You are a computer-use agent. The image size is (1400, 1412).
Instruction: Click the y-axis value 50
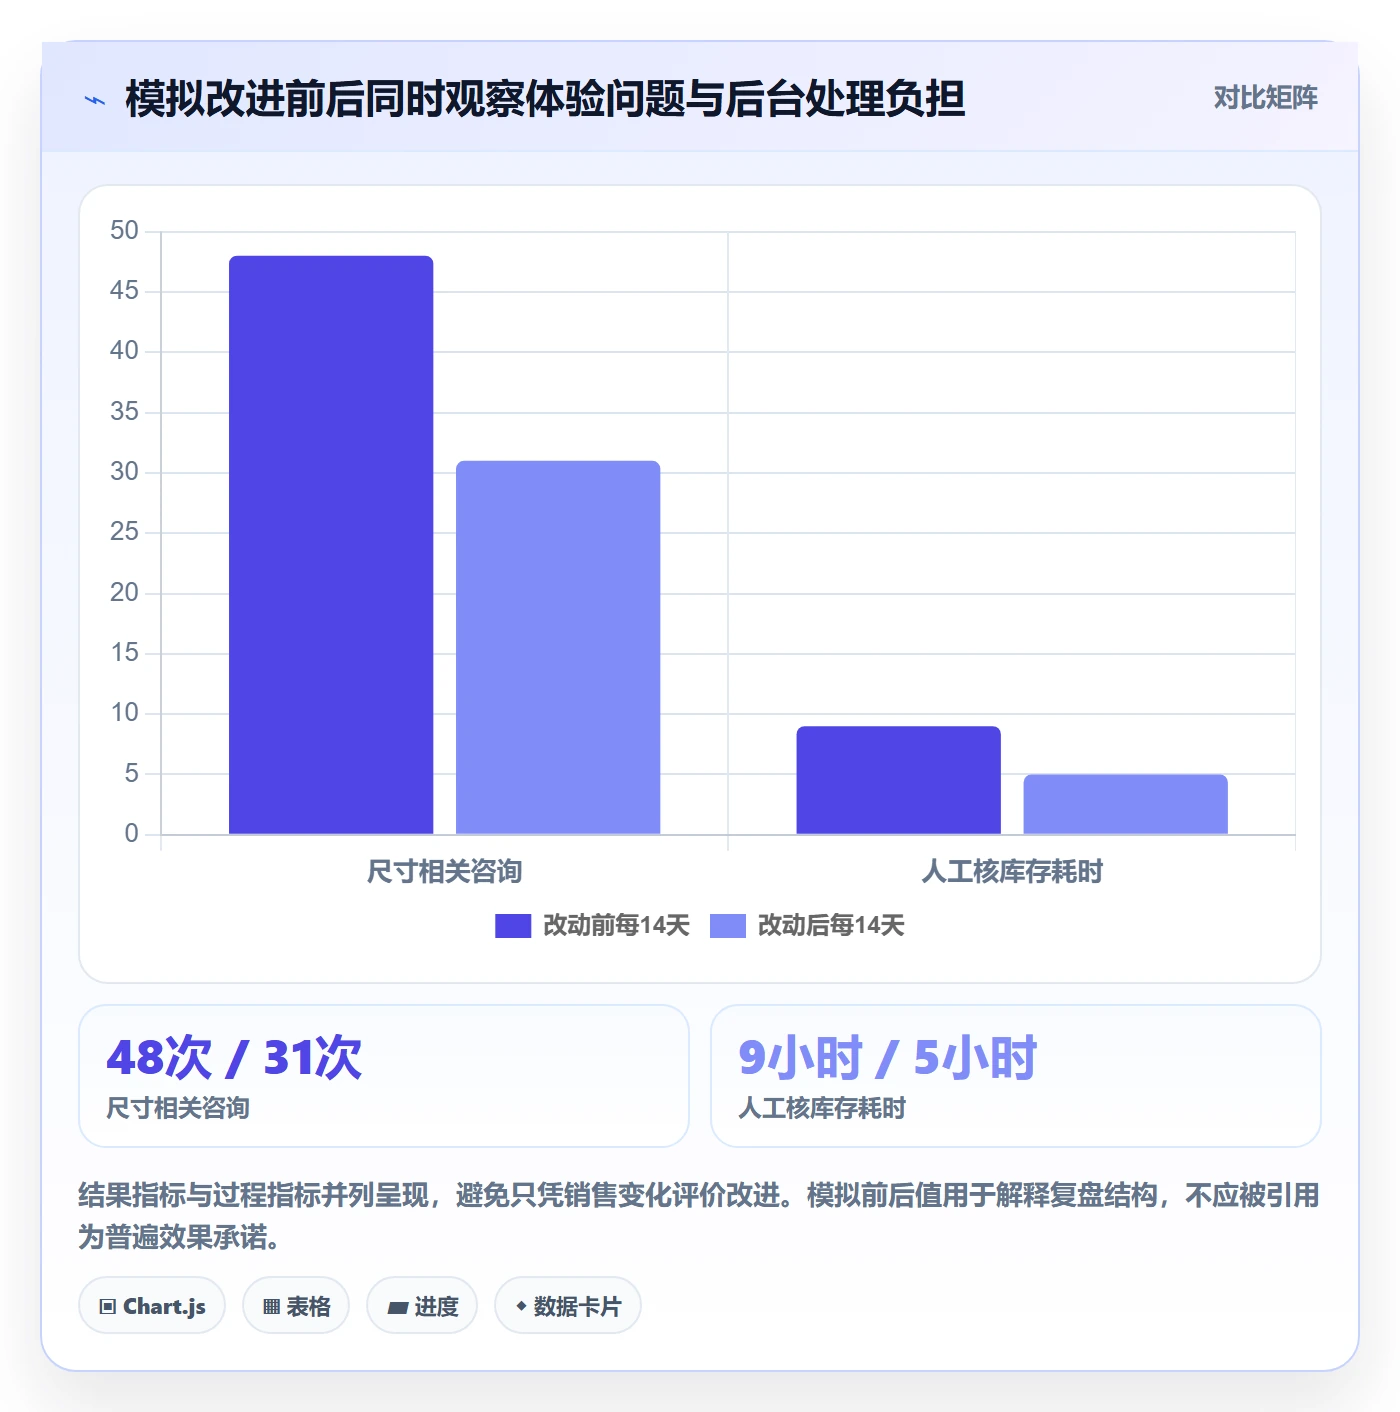(124, 231)
